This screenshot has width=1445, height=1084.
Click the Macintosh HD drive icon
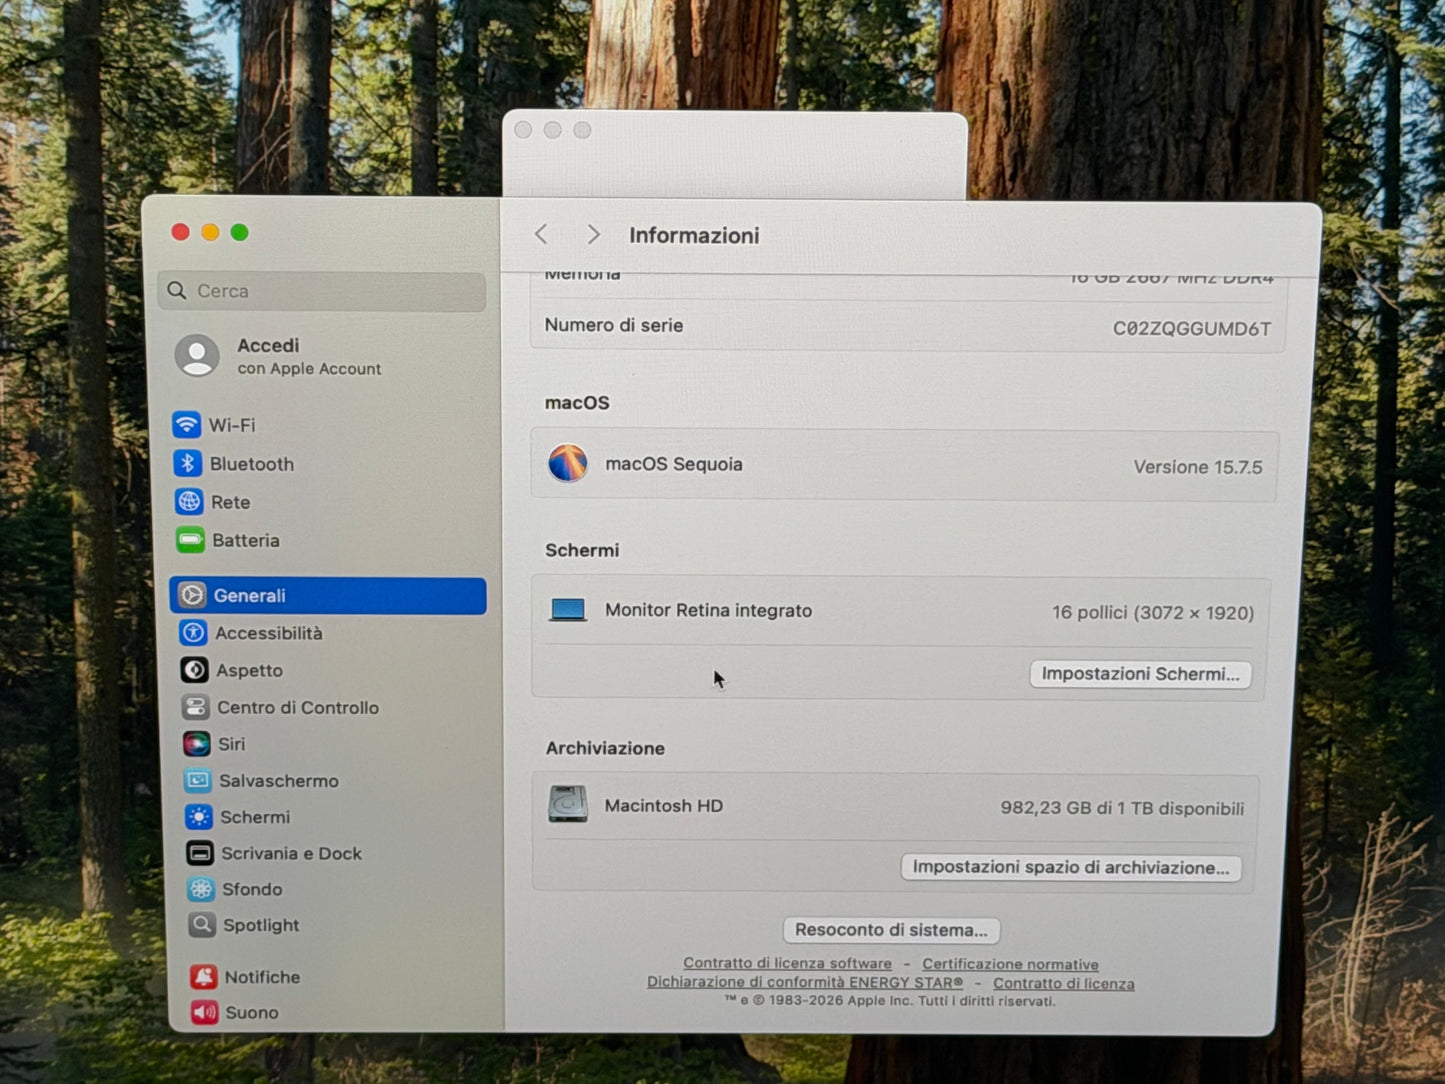click(567, 804)
